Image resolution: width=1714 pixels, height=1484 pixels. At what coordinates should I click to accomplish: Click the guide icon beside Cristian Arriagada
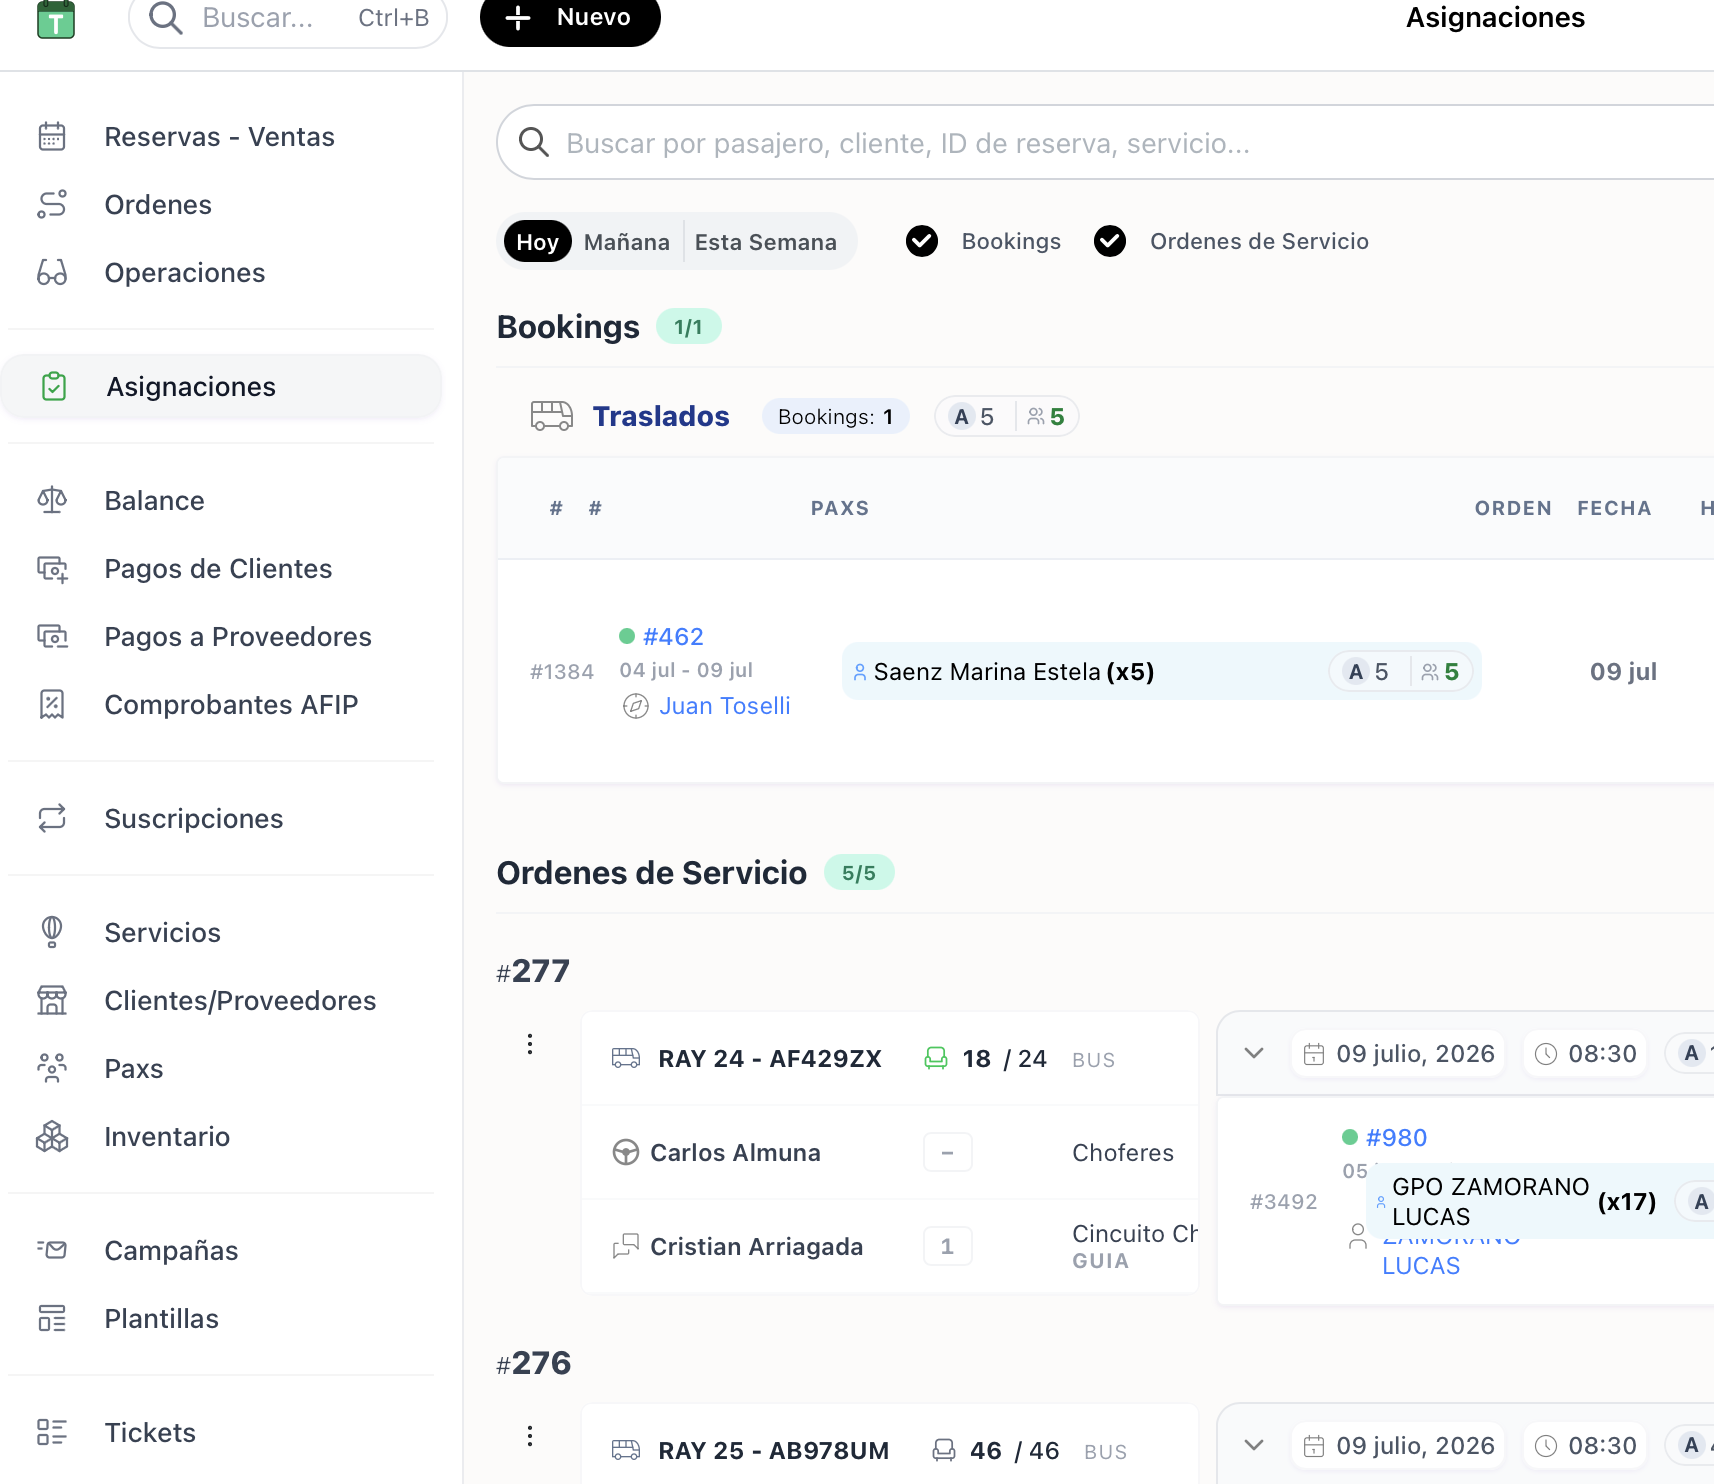(626, 1246)
